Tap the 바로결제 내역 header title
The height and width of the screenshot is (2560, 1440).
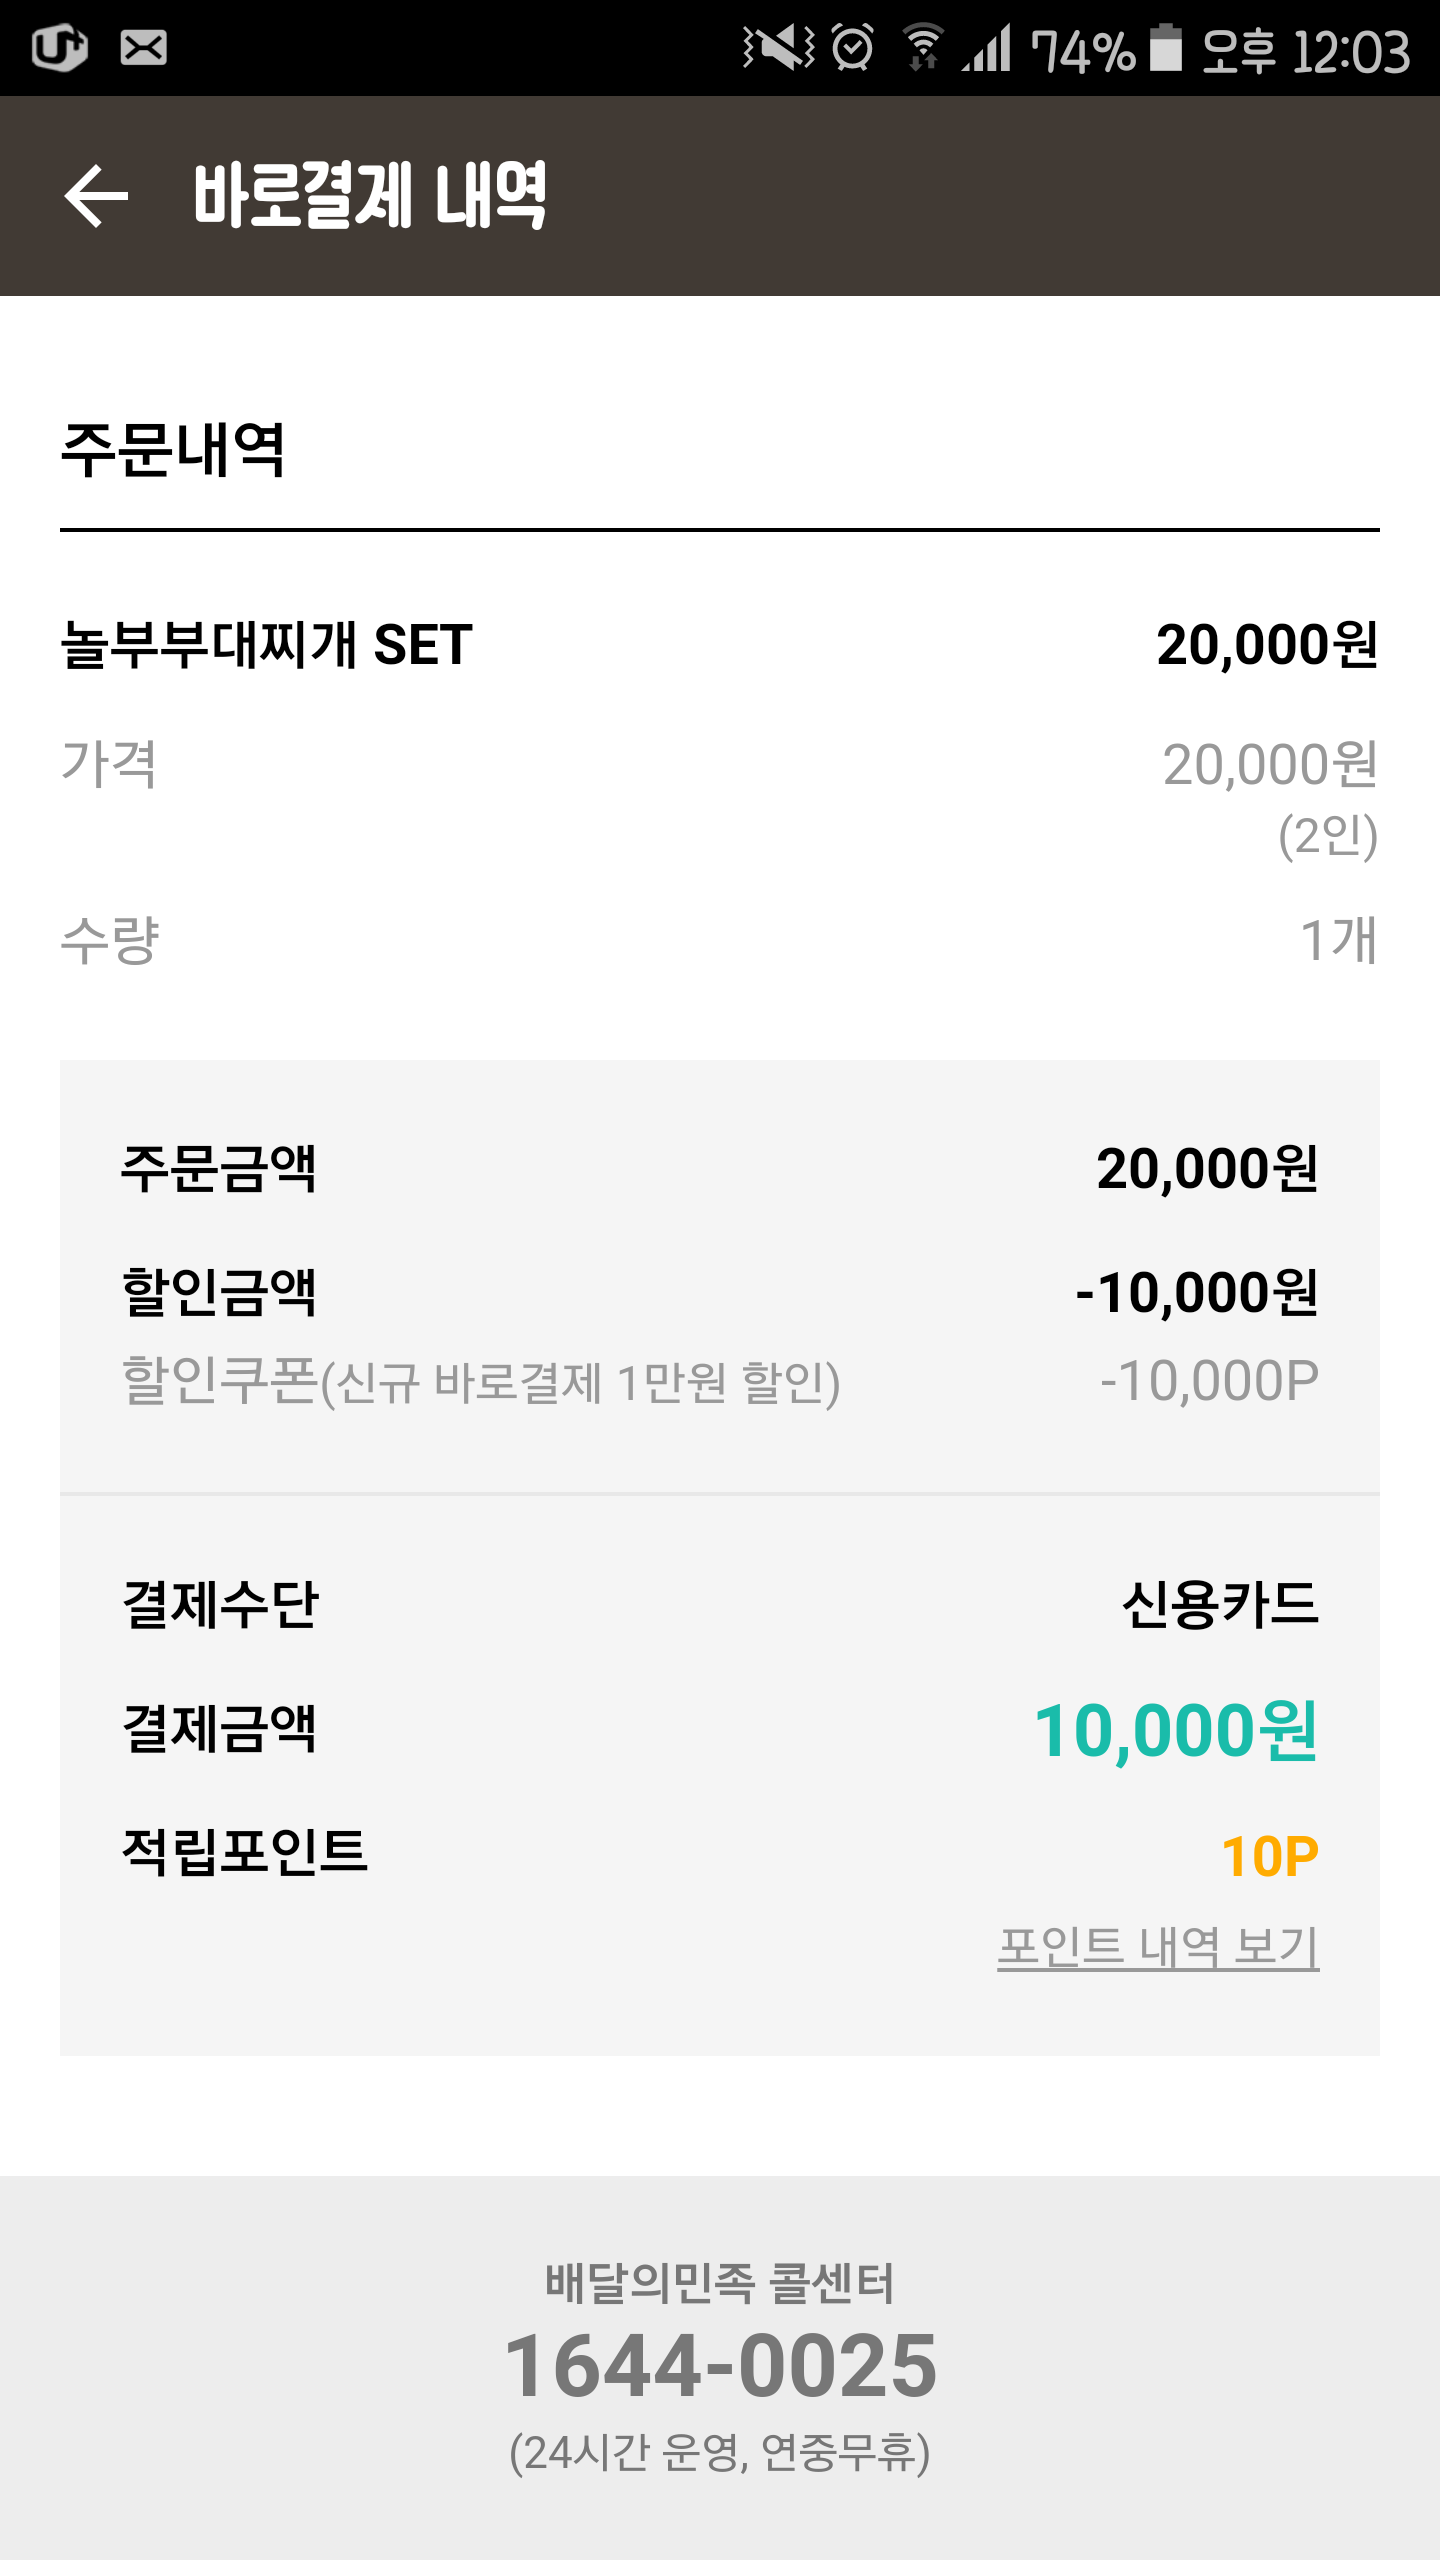tap(370, 196)
